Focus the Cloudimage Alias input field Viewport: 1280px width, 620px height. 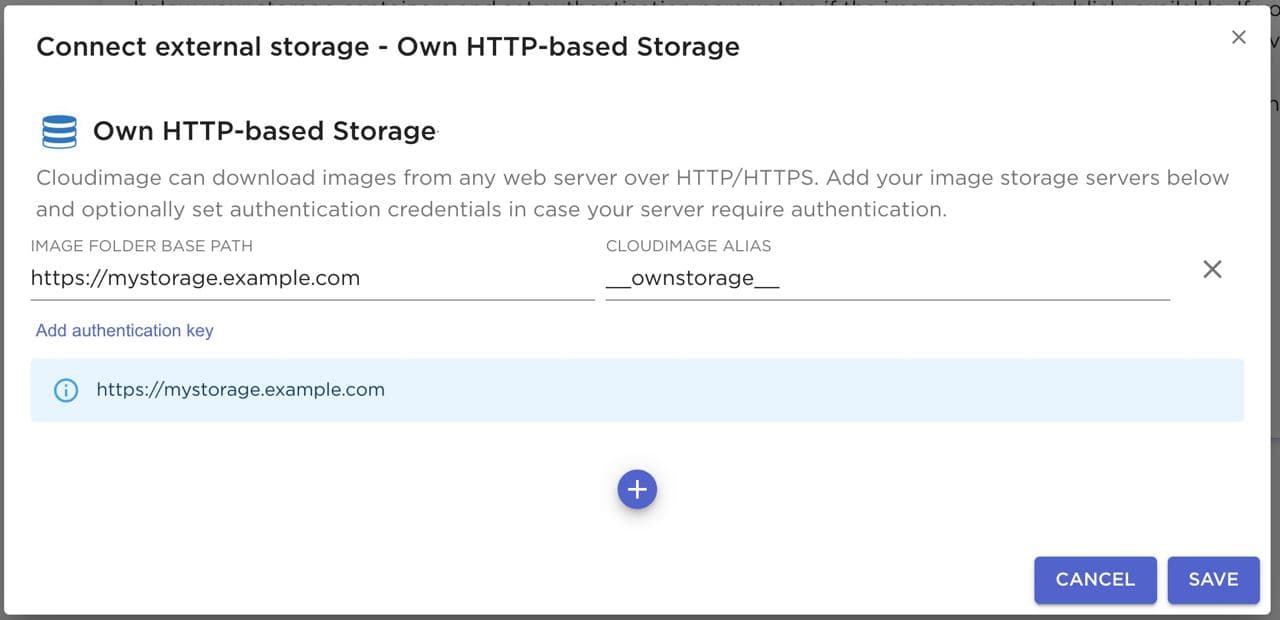[887, 279]
